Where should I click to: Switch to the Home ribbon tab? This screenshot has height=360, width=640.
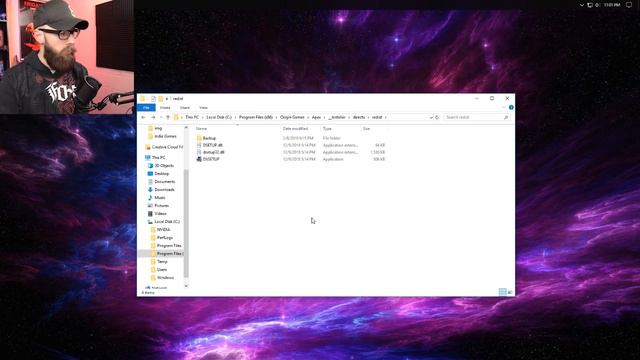pos(165,108)
